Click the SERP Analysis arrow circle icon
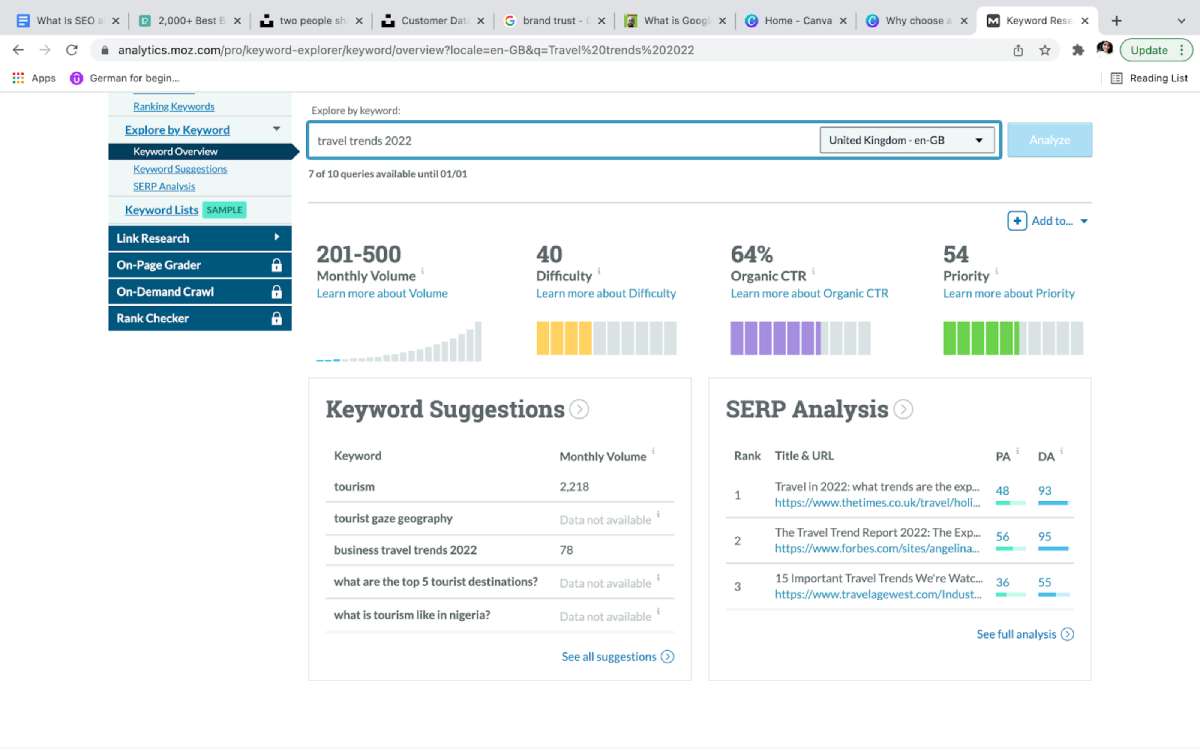The width and height of the screenshot is (1200, 750). click(x=903, y=409)
